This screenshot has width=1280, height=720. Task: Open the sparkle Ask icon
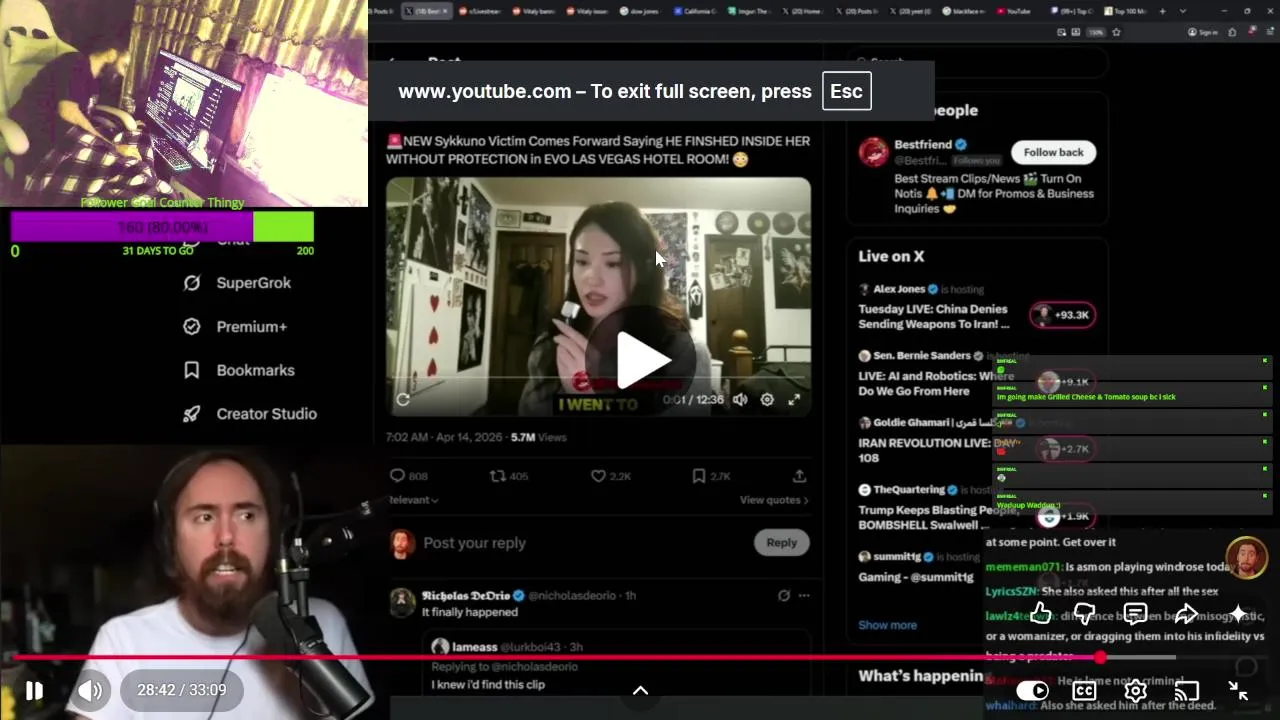(1238, 613)
